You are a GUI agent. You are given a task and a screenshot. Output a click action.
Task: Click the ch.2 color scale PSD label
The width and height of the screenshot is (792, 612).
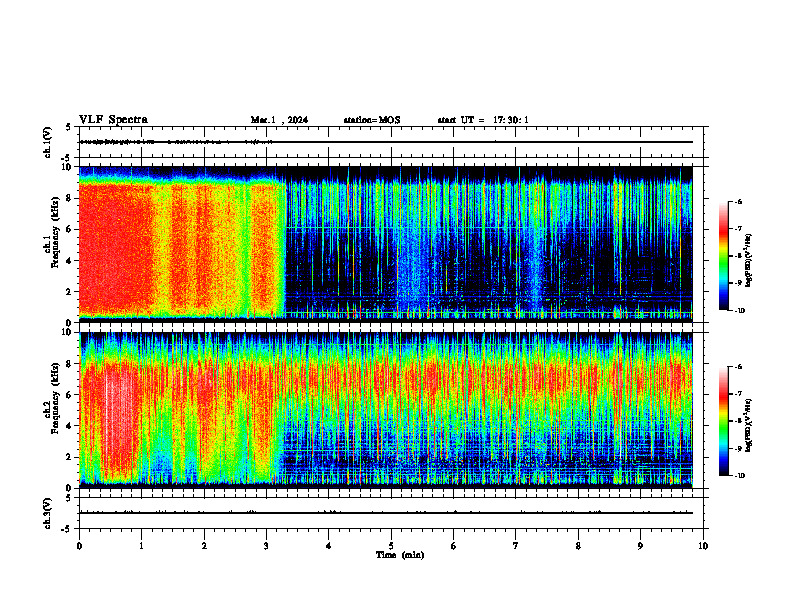(x=748, y=425)
